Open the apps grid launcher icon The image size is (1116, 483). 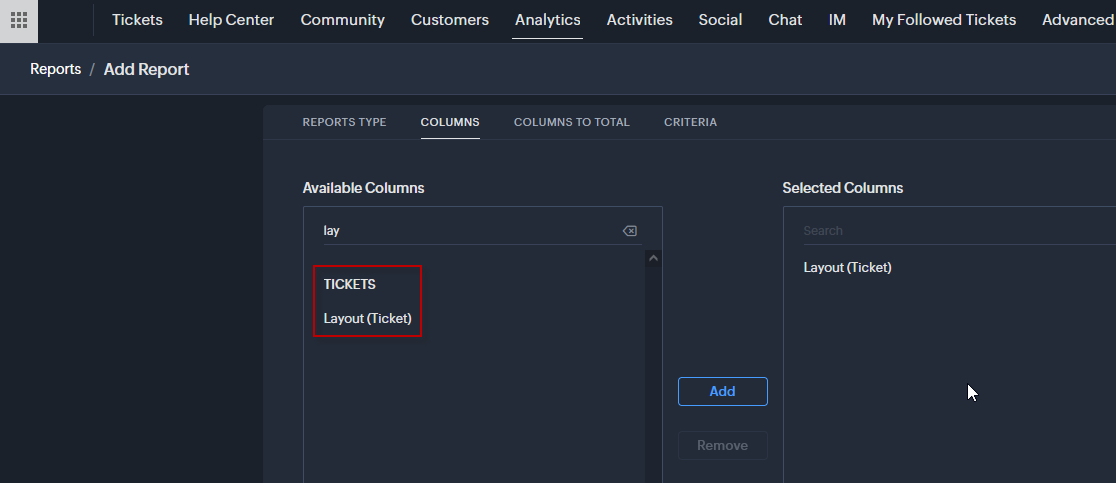point(19,20)
